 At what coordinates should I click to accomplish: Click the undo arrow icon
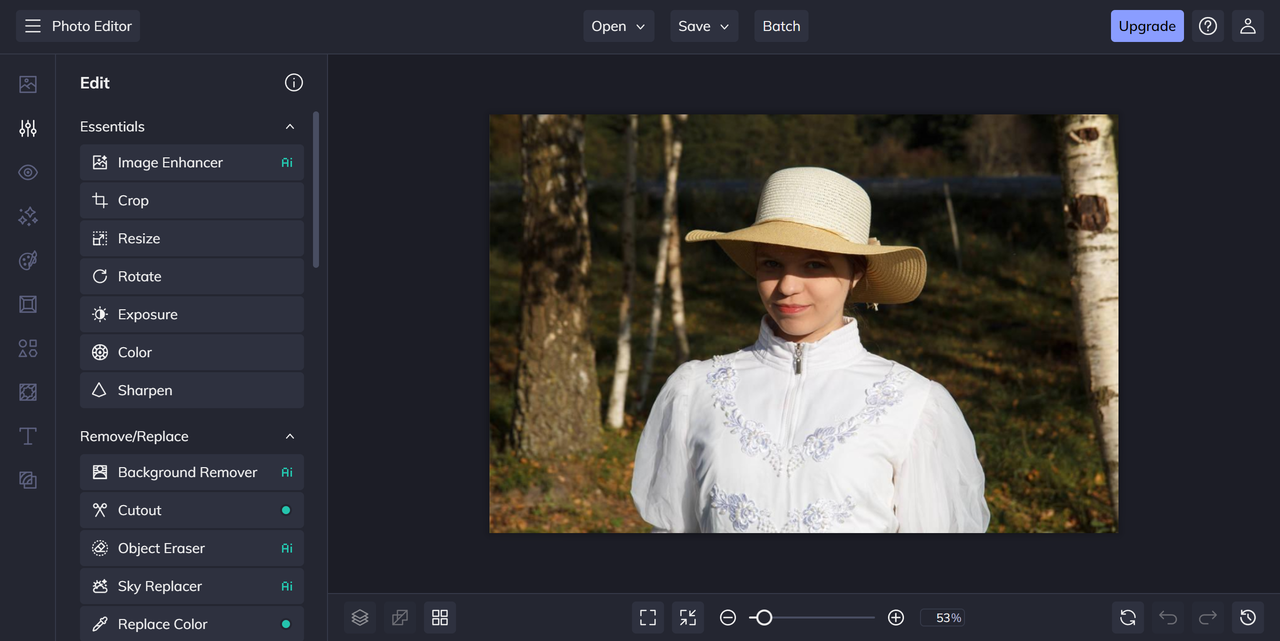(x=1168, y=618)
